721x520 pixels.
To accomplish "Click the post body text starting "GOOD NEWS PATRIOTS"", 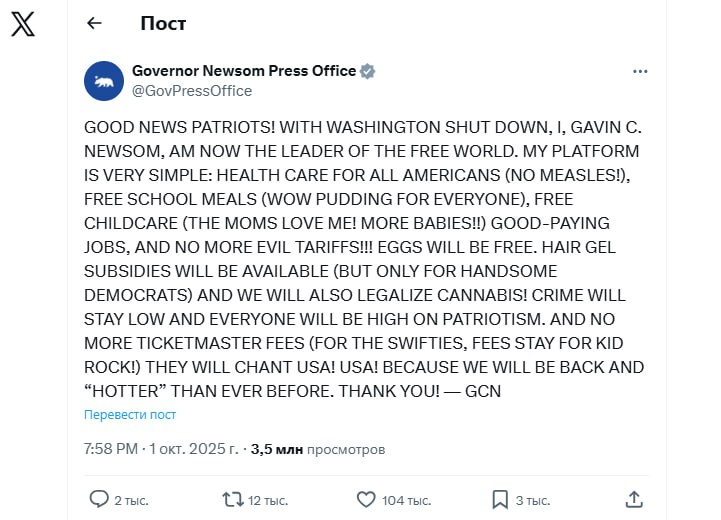I will pyautogui.click(x=364, y=260).
